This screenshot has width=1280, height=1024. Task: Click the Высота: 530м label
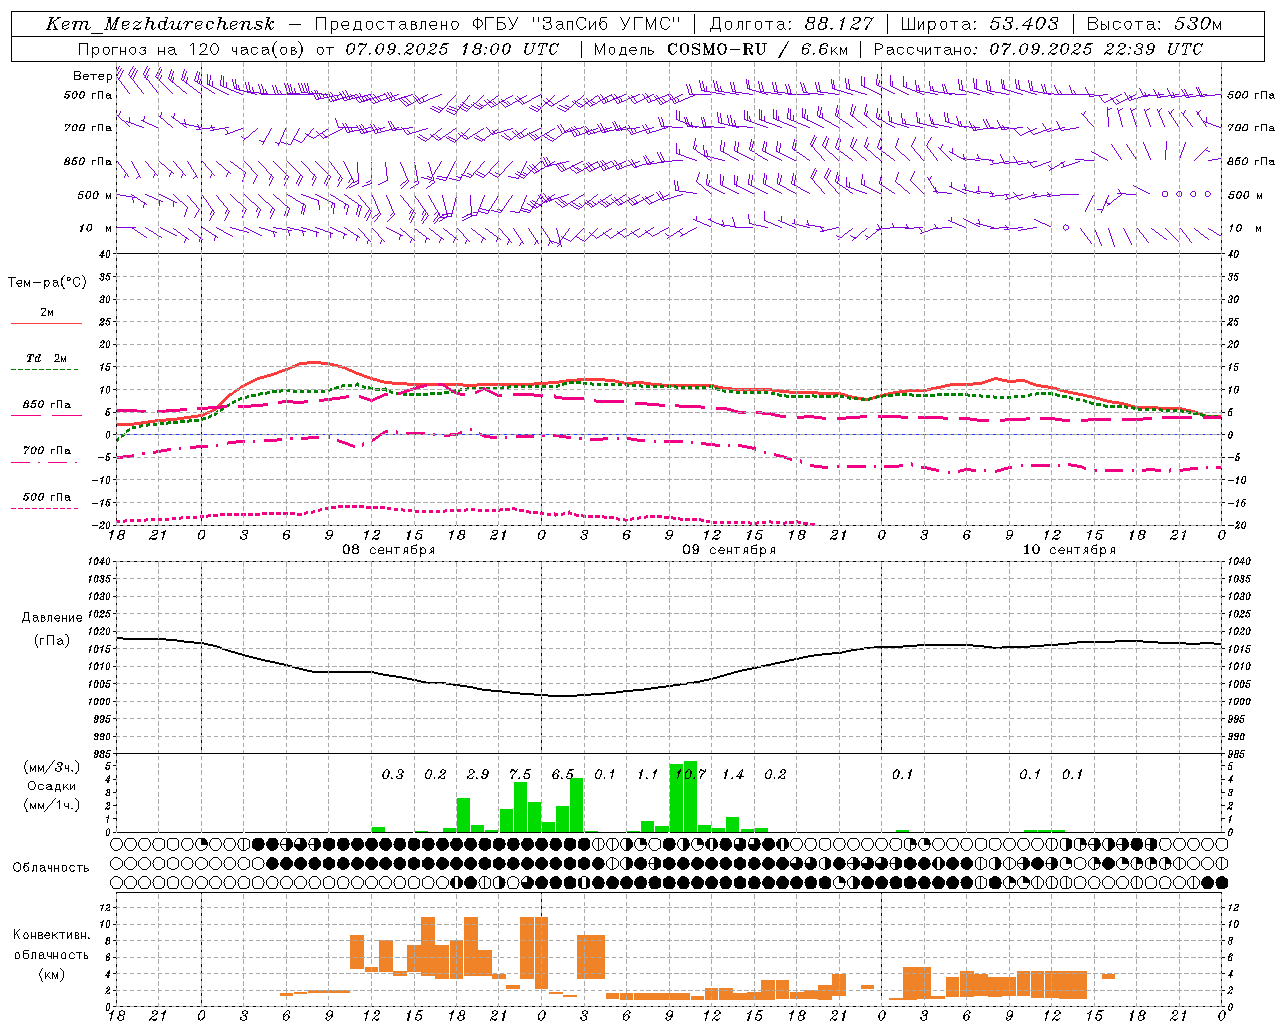pos(1154,24)
